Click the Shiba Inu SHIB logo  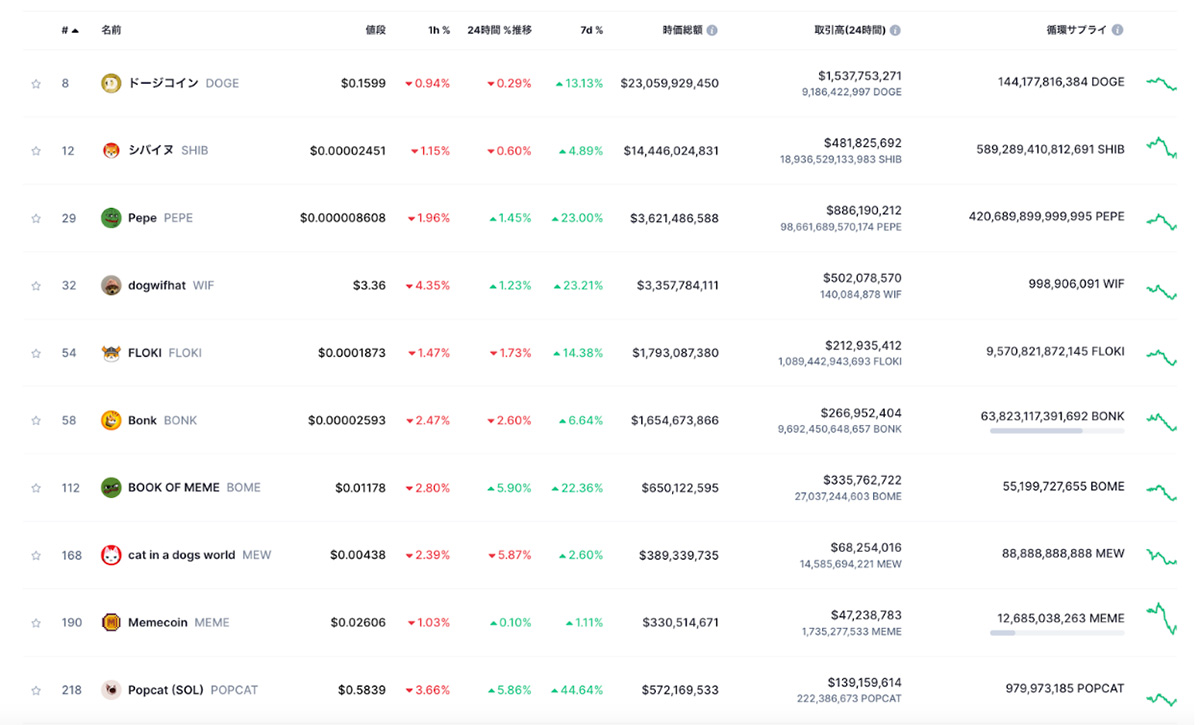coord(111,150)
